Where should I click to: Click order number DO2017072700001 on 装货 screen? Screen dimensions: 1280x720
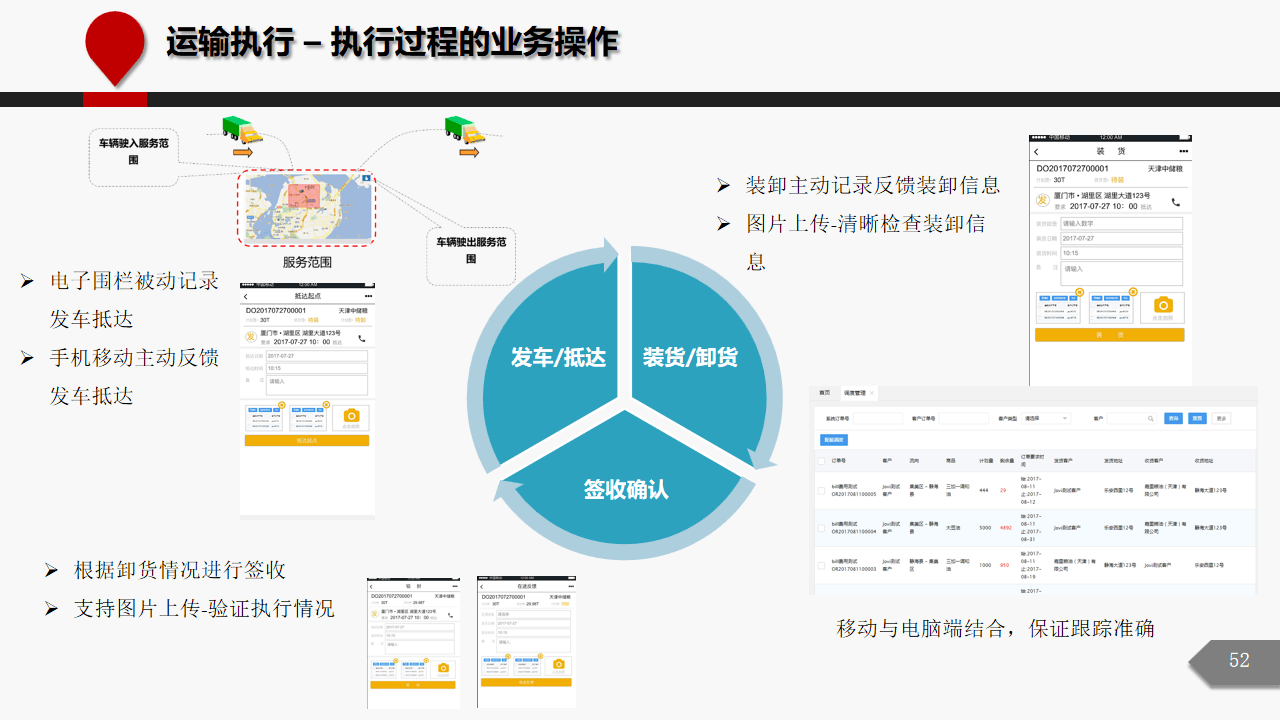coord(1073,169)
